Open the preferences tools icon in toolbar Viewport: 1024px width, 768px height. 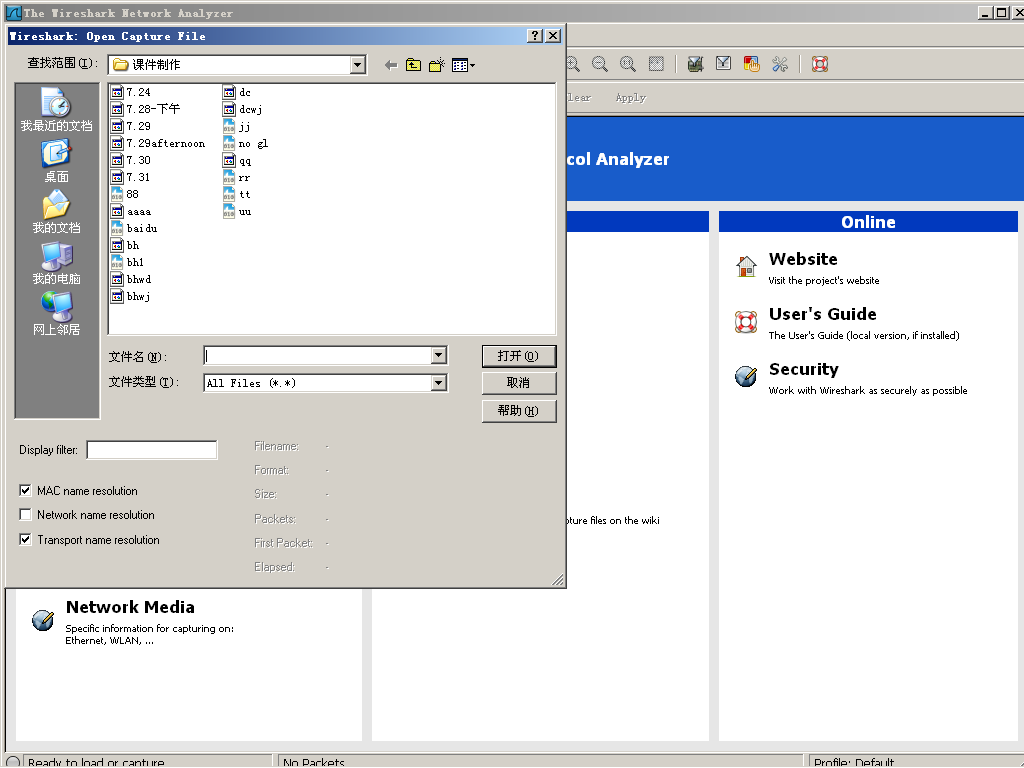point(780,64)
